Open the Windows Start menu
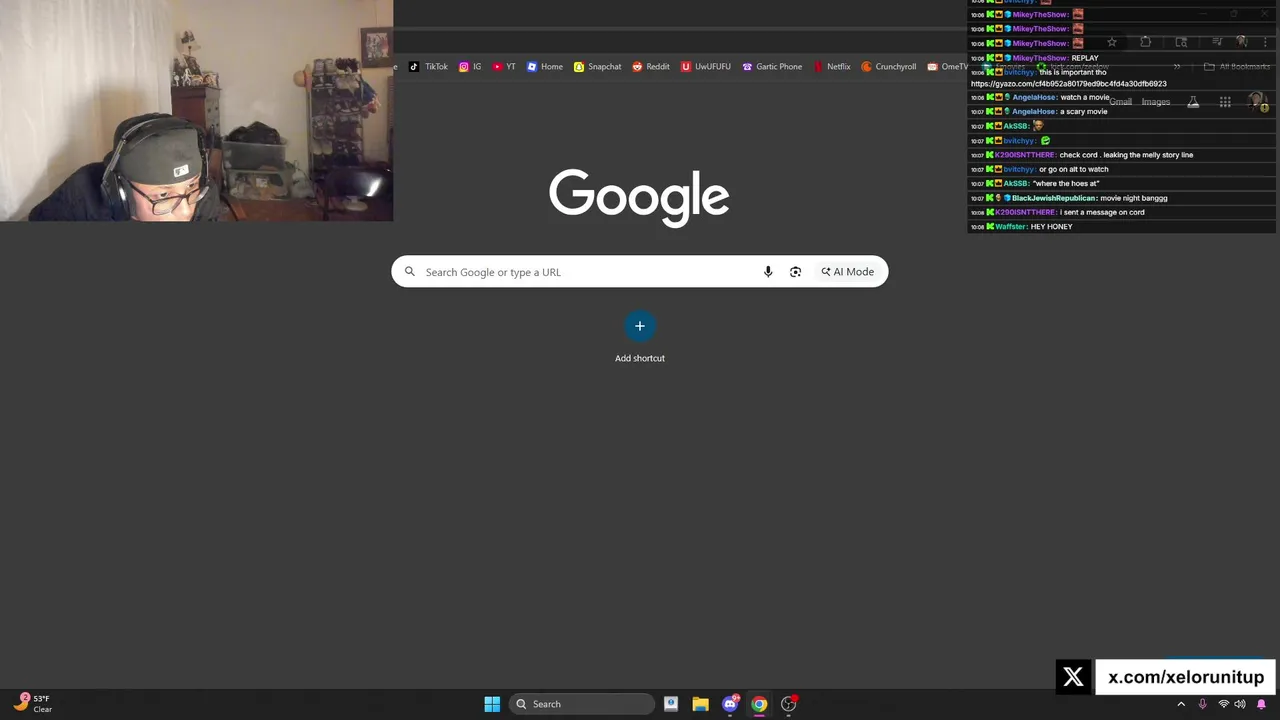Screen dimensions: 1280x720 click(x=492, y=704)
